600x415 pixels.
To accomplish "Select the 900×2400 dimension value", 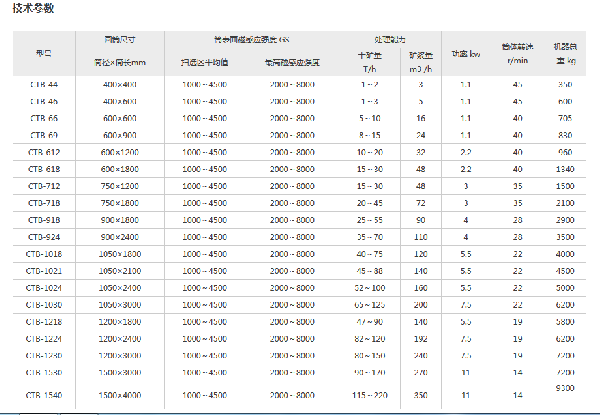I will 120,237.
